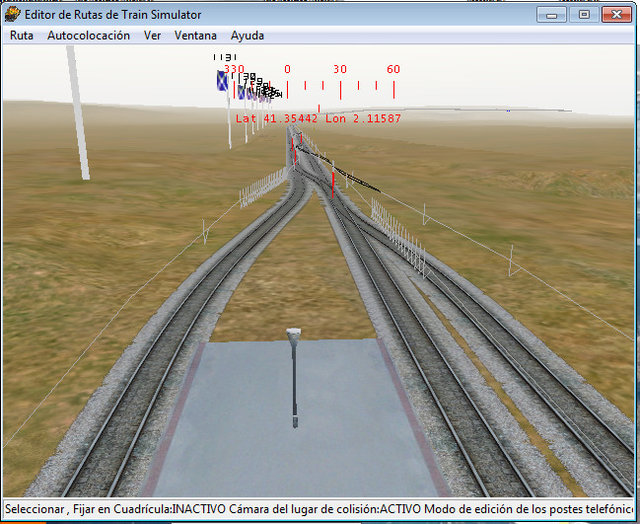Minimize the route editor window
Viewport: 640px width, 524px height.
point(550,15)
